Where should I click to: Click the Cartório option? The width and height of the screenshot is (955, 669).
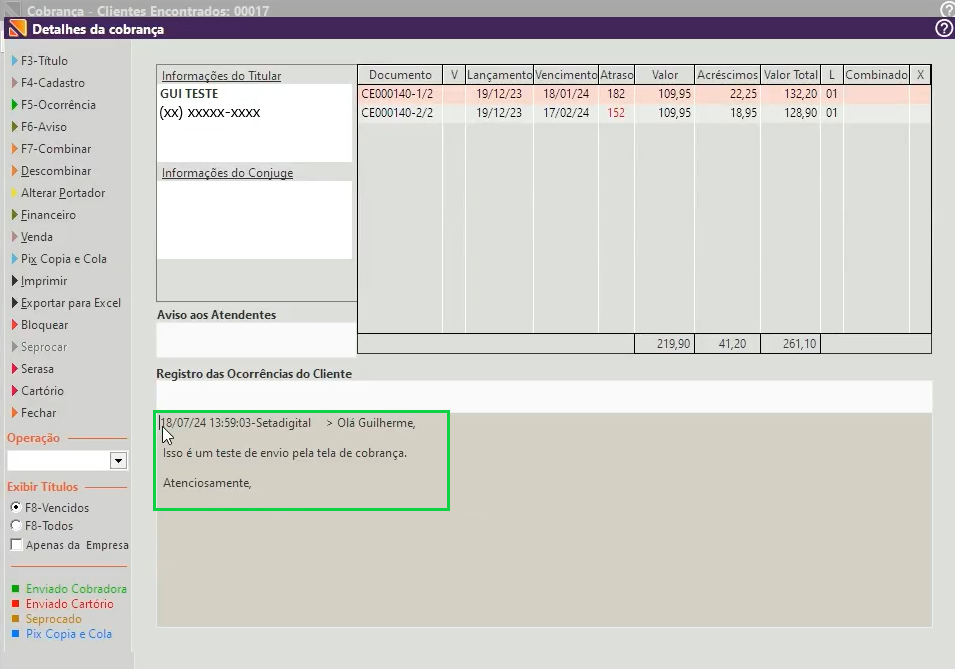click(42, 391)
